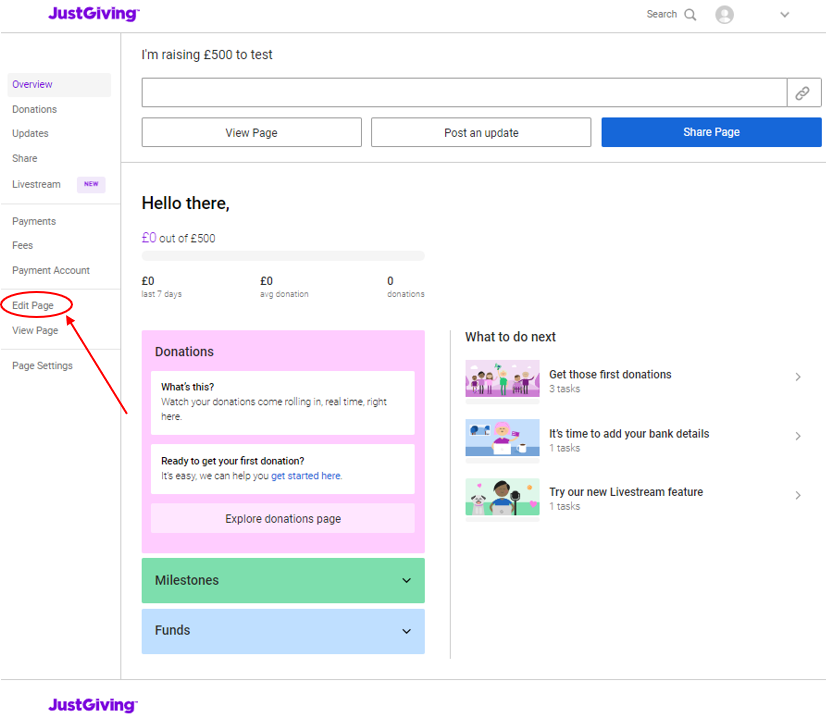Expand Get those first donations chevron
The height and width of the screenshot is (714, 826).
tap(798, 377)
